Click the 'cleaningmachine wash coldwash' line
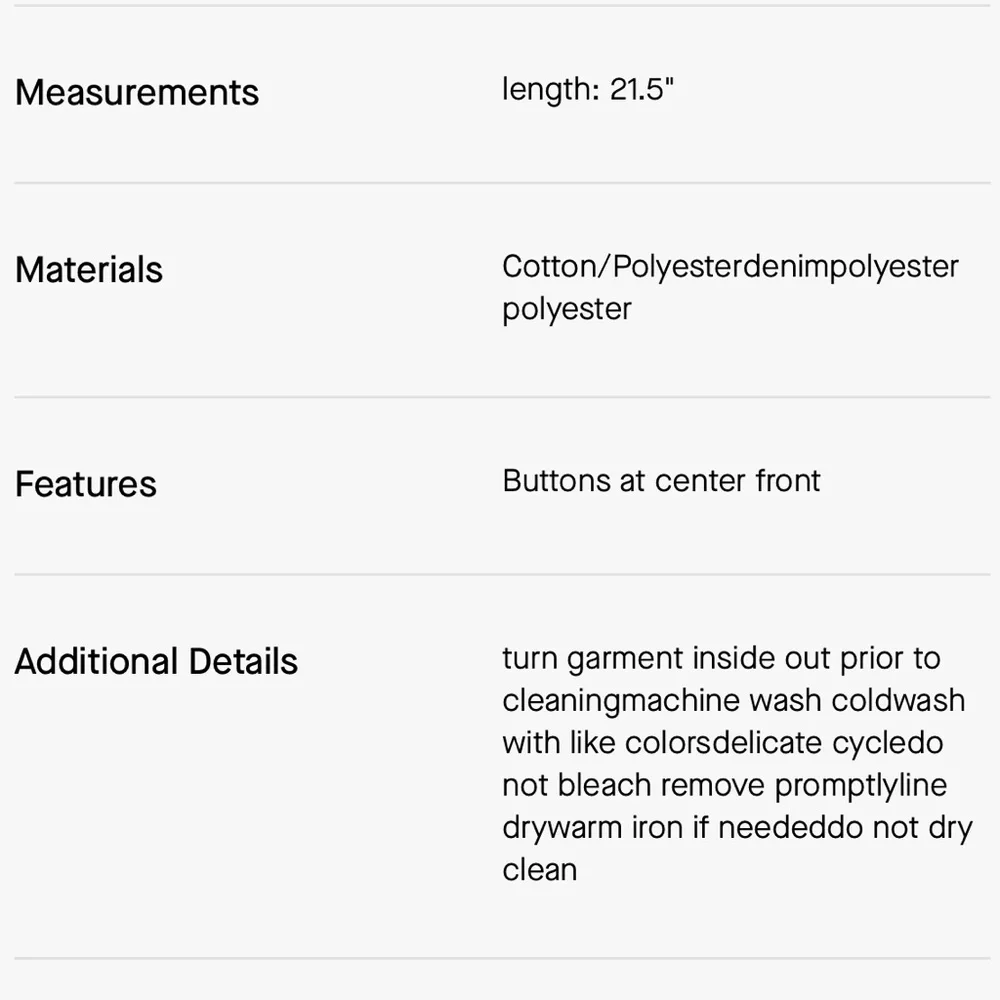 pos(733,700)
